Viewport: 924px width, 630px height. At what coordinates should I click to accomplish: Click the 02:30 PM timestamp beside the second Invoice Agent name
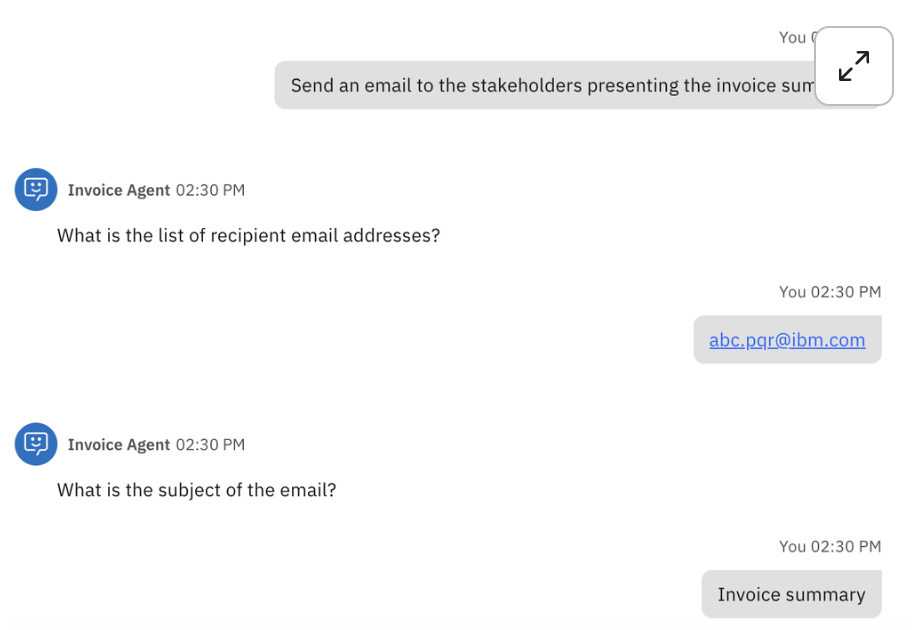click(x=210, y=445)
